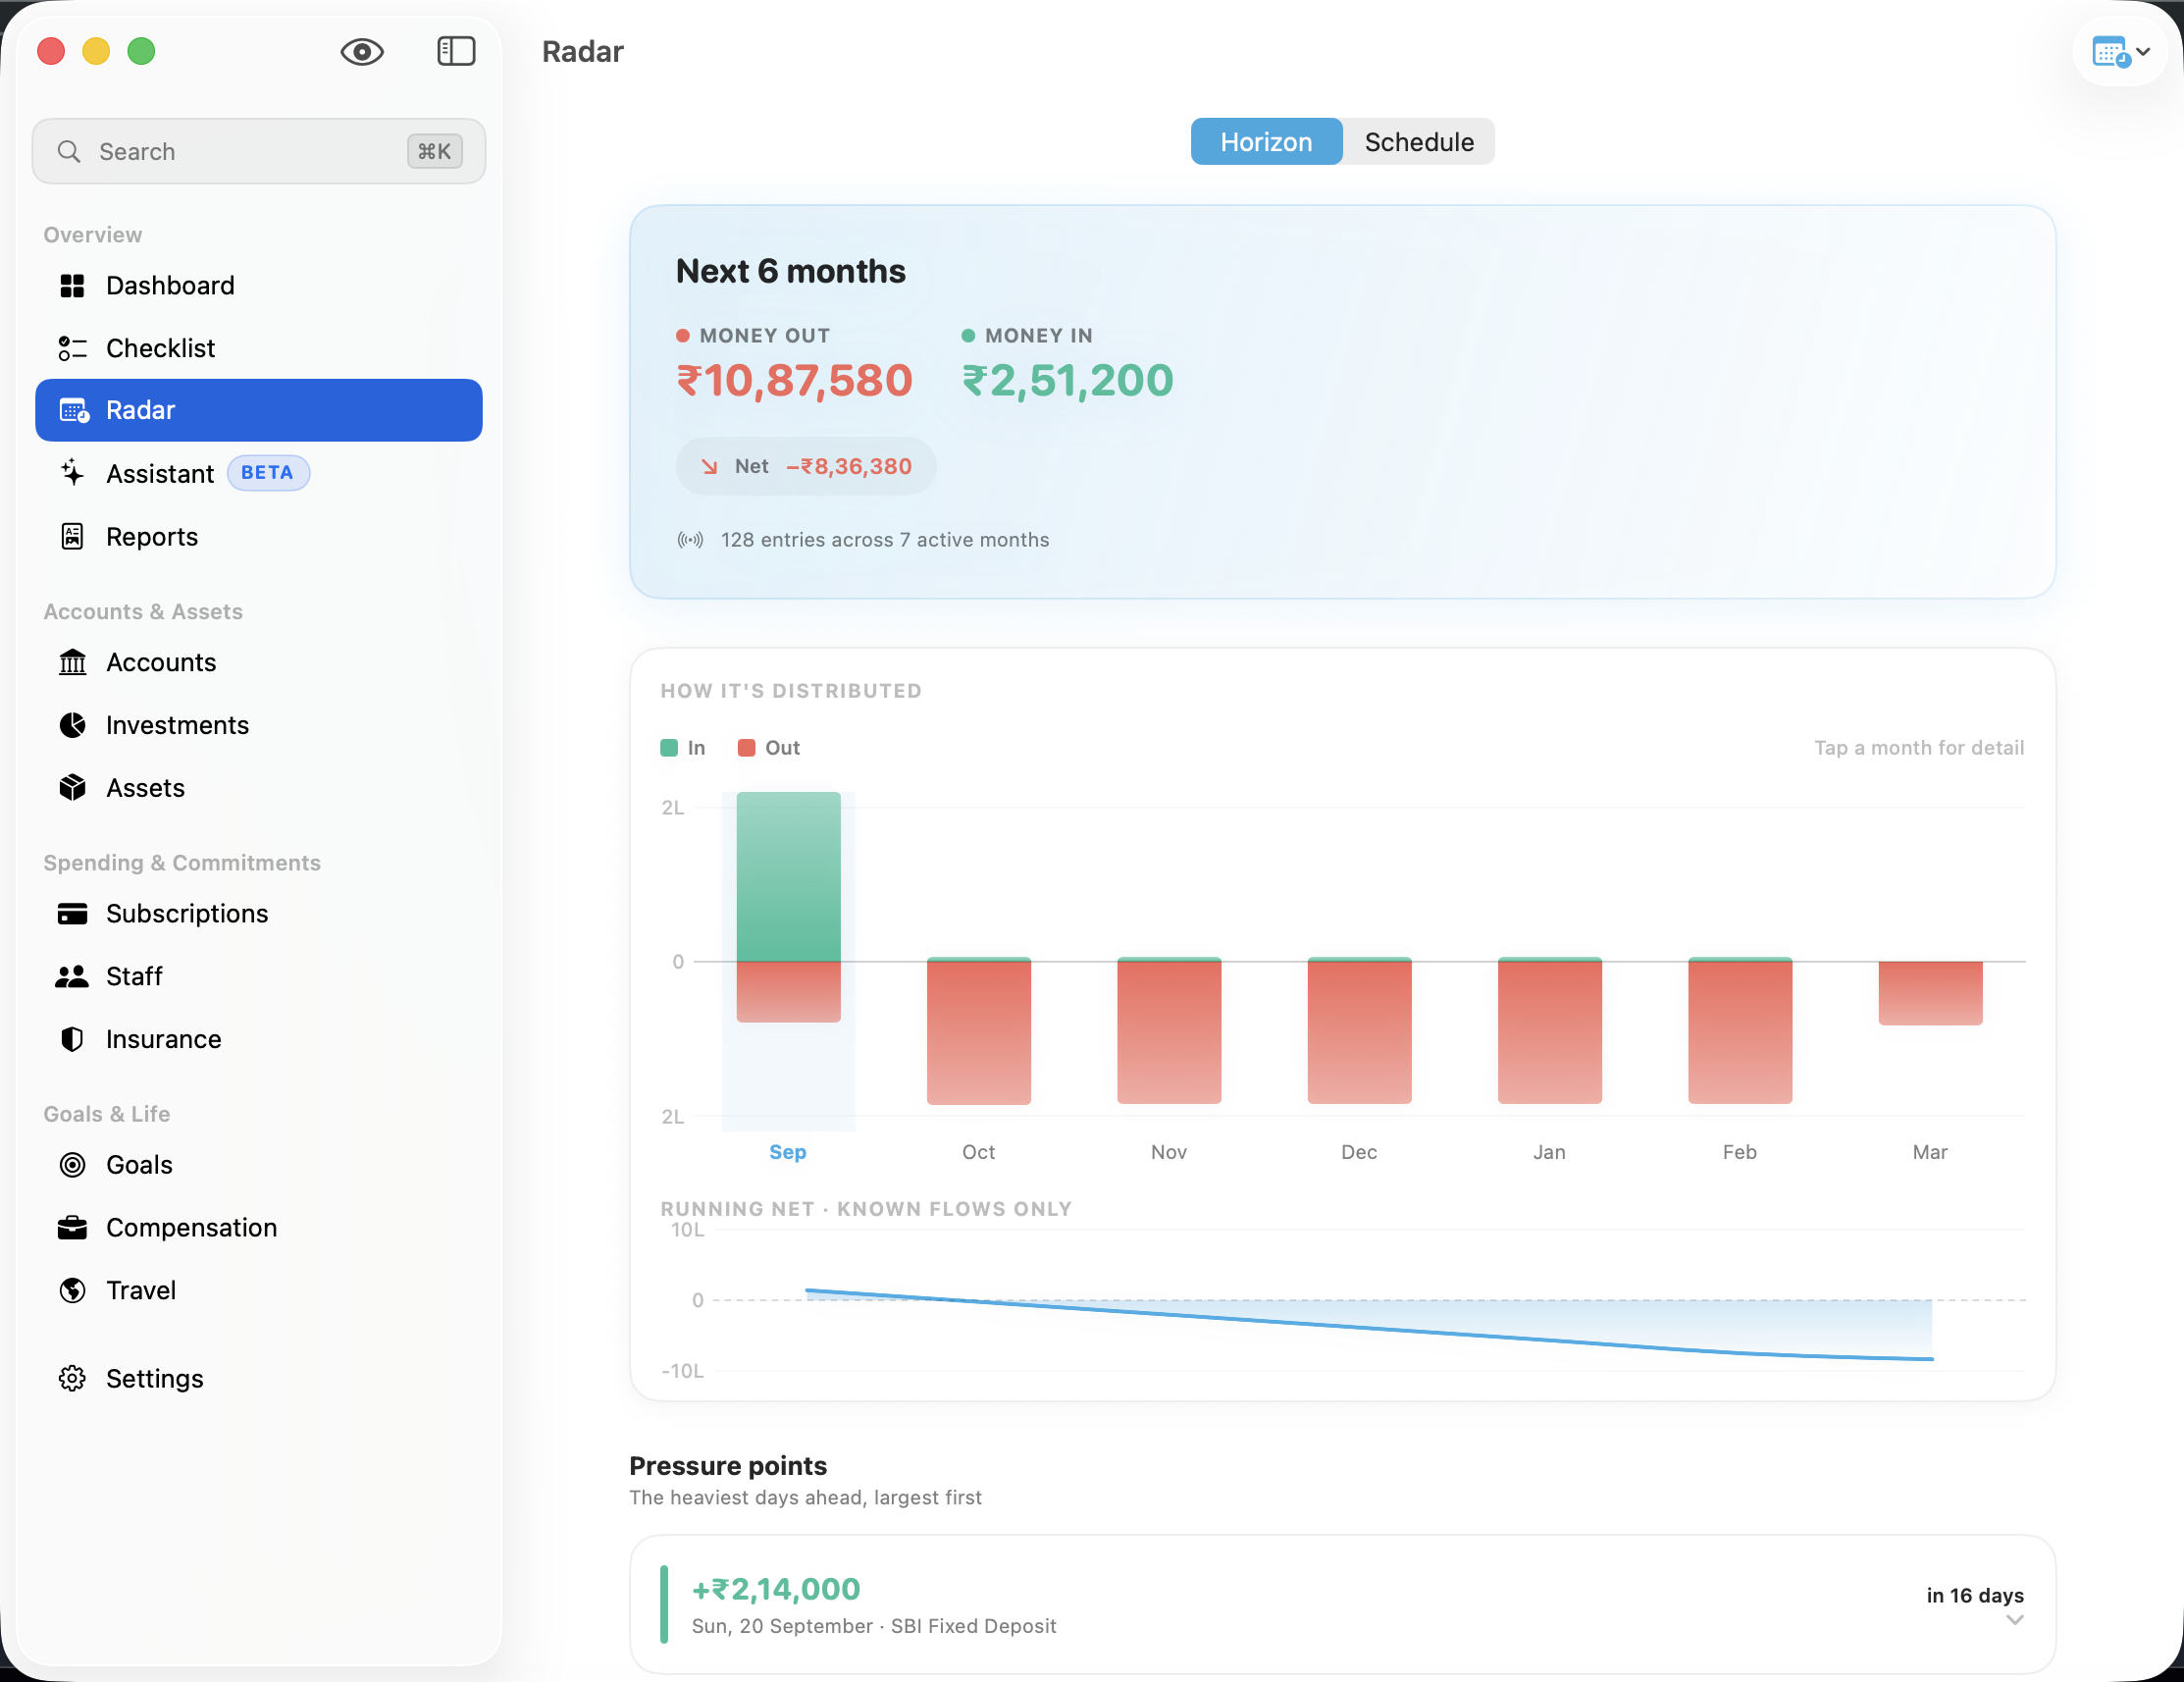Tap the Jan month bar

[1549, 1031]
